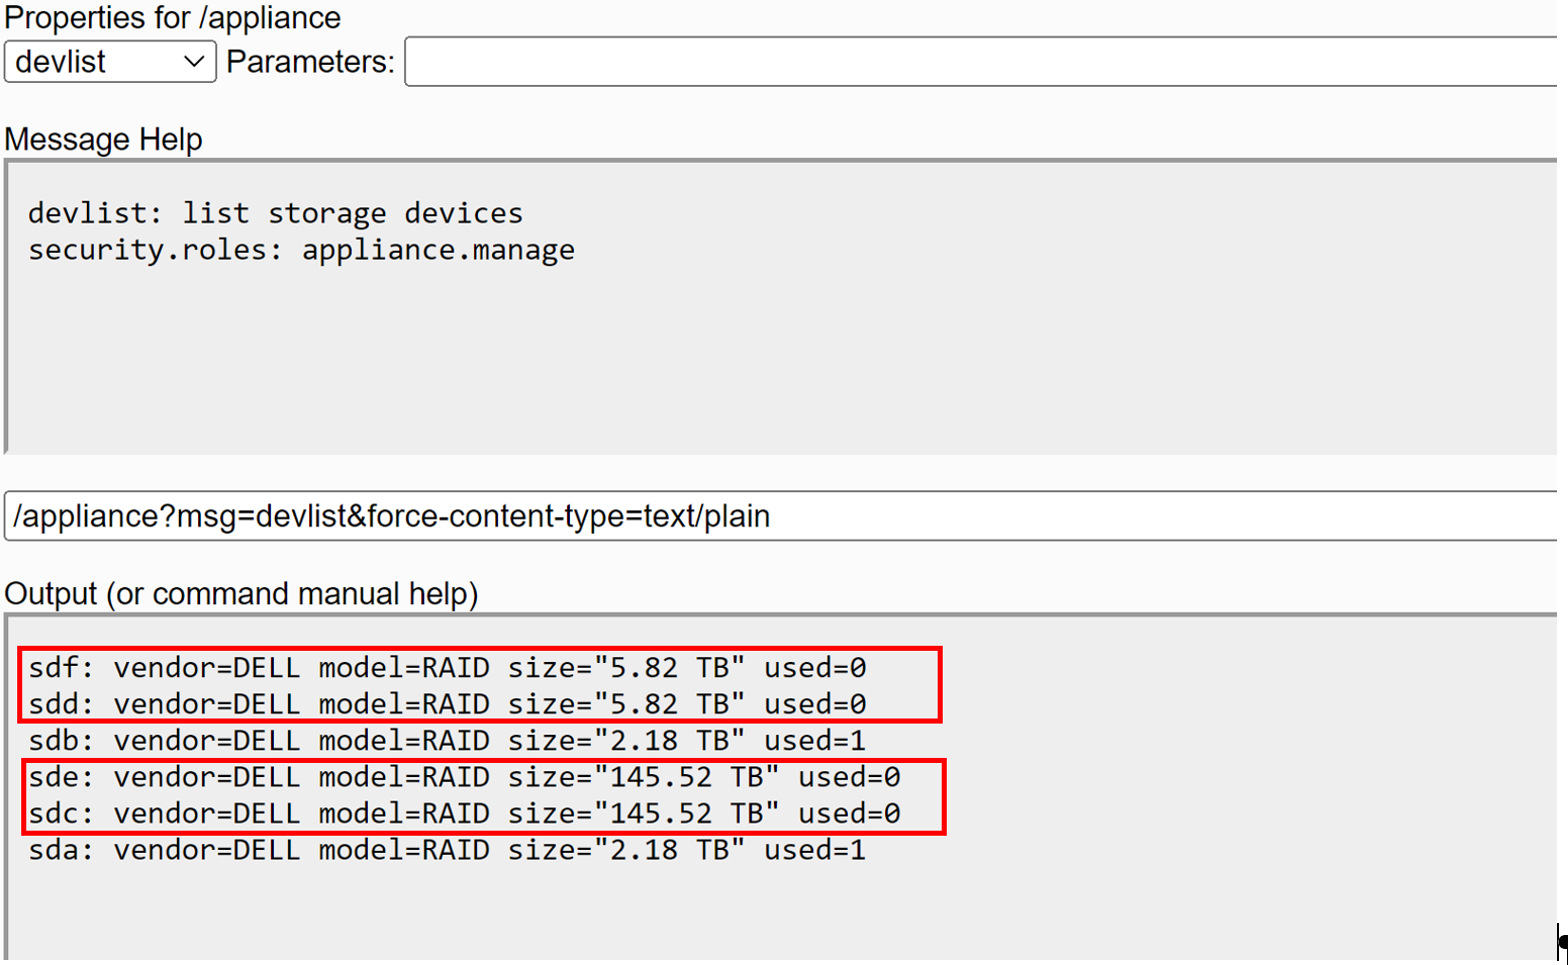Focus the Parameters input field
The image size is (1568, 965).
(x=980, y=62)
